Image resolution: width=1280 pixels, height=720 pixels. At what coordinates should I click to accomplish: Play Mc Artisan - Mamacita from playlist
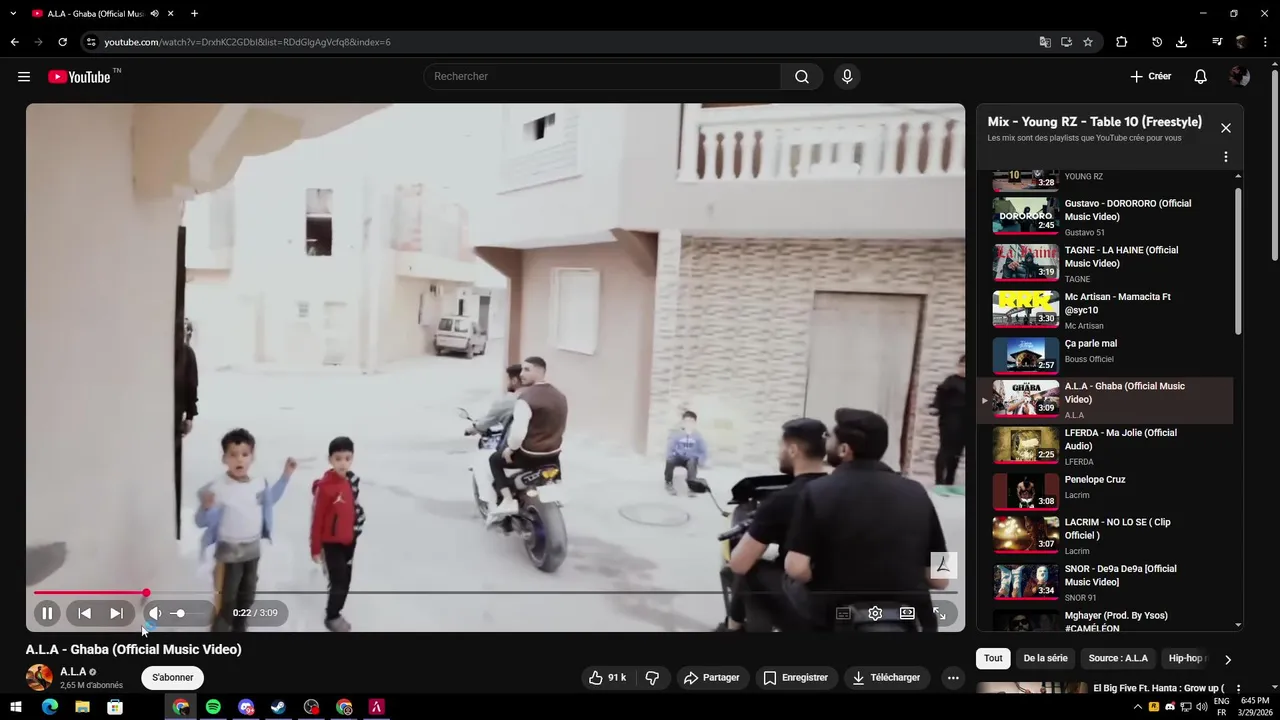point(1105,309)
